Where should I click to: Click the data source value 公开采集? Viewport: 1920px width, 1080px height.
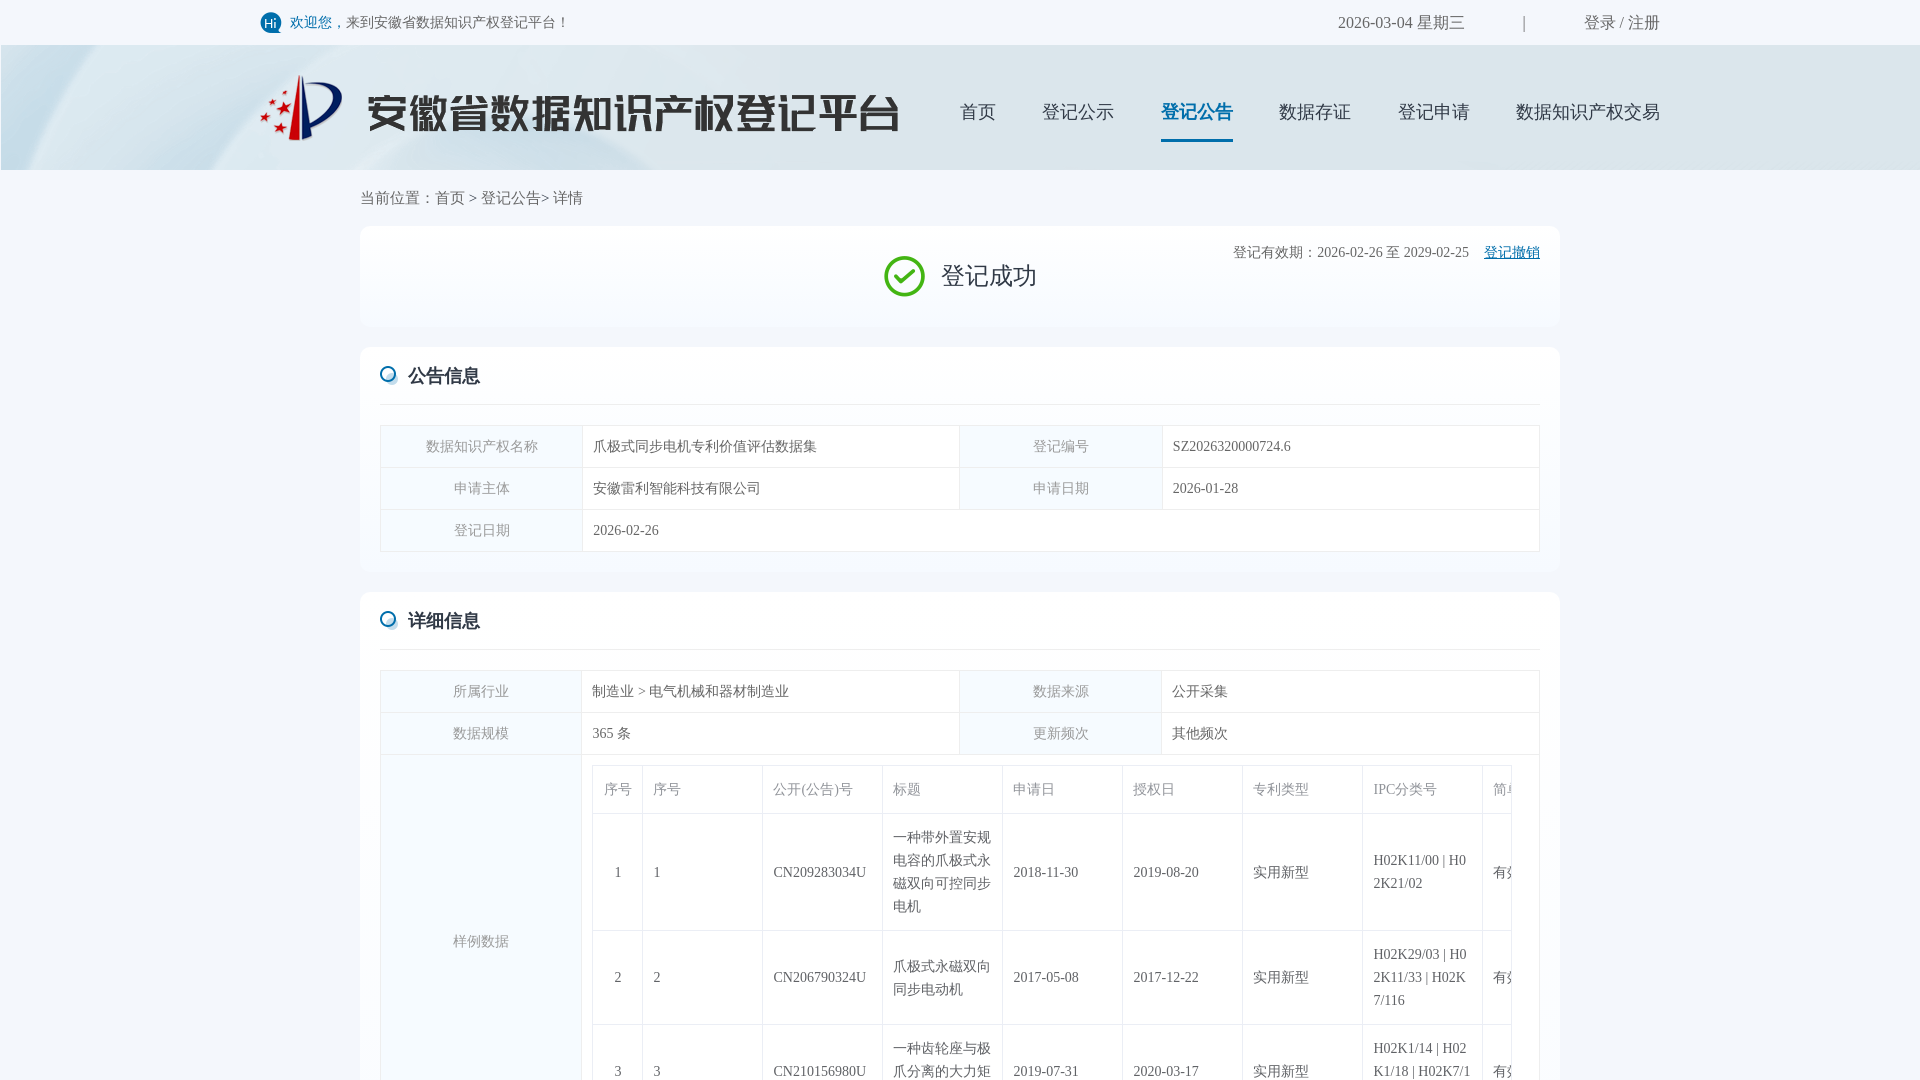pos(1200,692)
